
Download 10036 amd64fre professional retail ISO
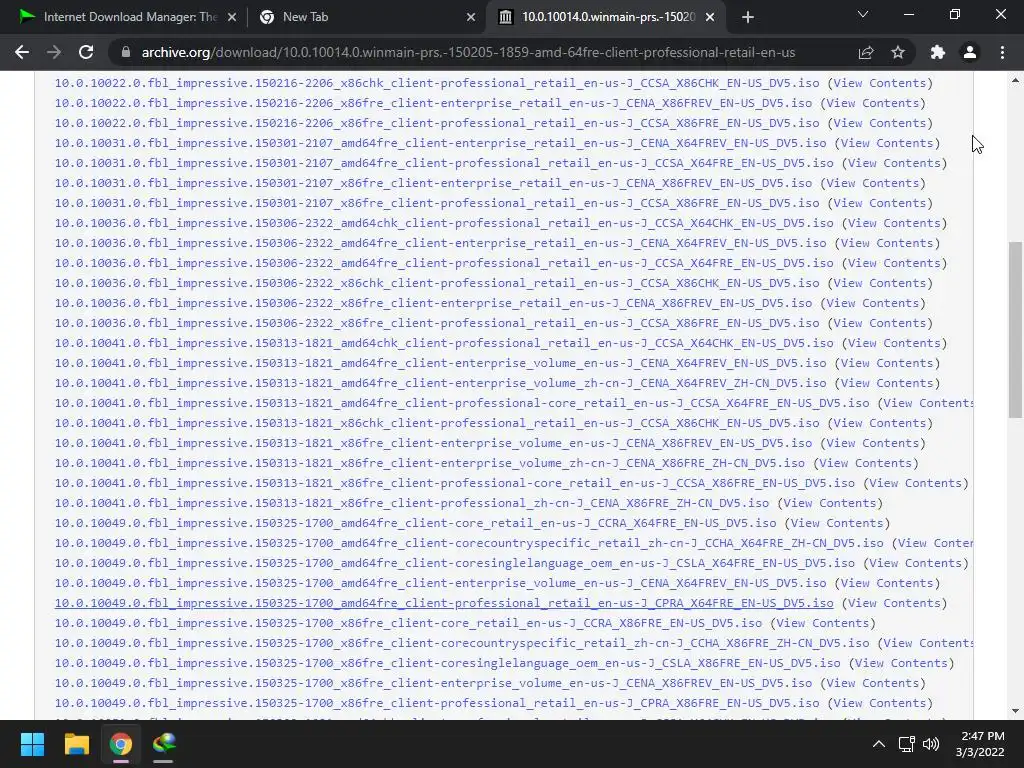444,263
